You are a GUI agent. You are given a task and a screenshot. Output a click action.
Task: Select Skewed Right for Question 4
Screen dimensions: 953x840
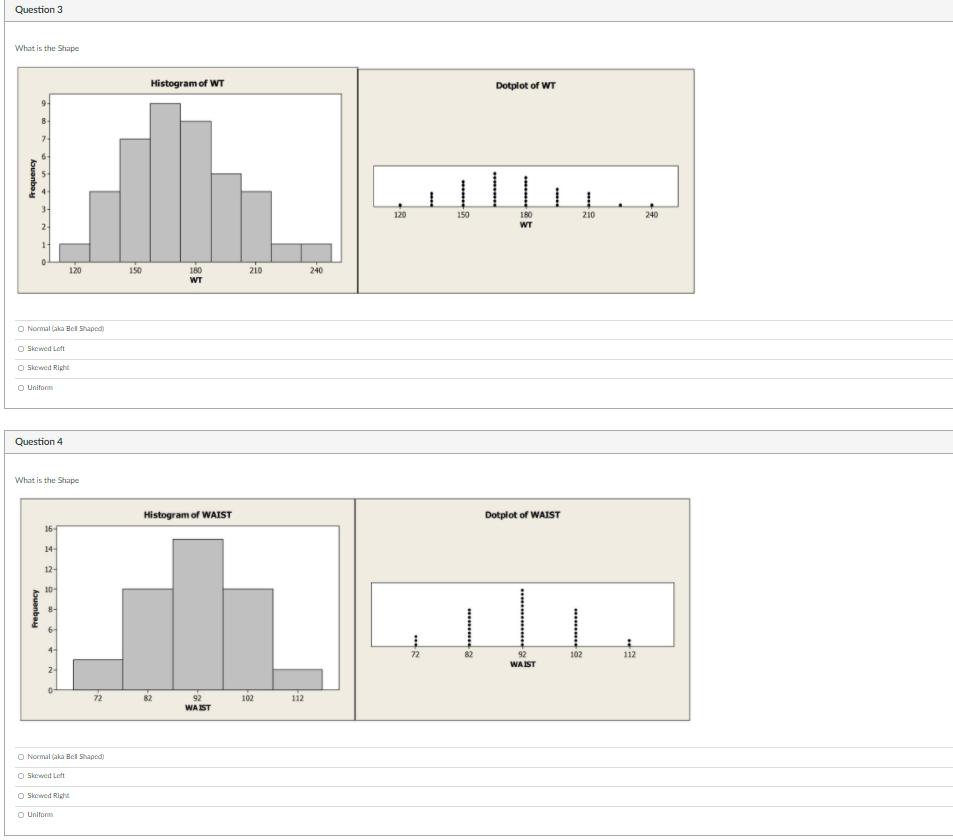pos(21,794)
